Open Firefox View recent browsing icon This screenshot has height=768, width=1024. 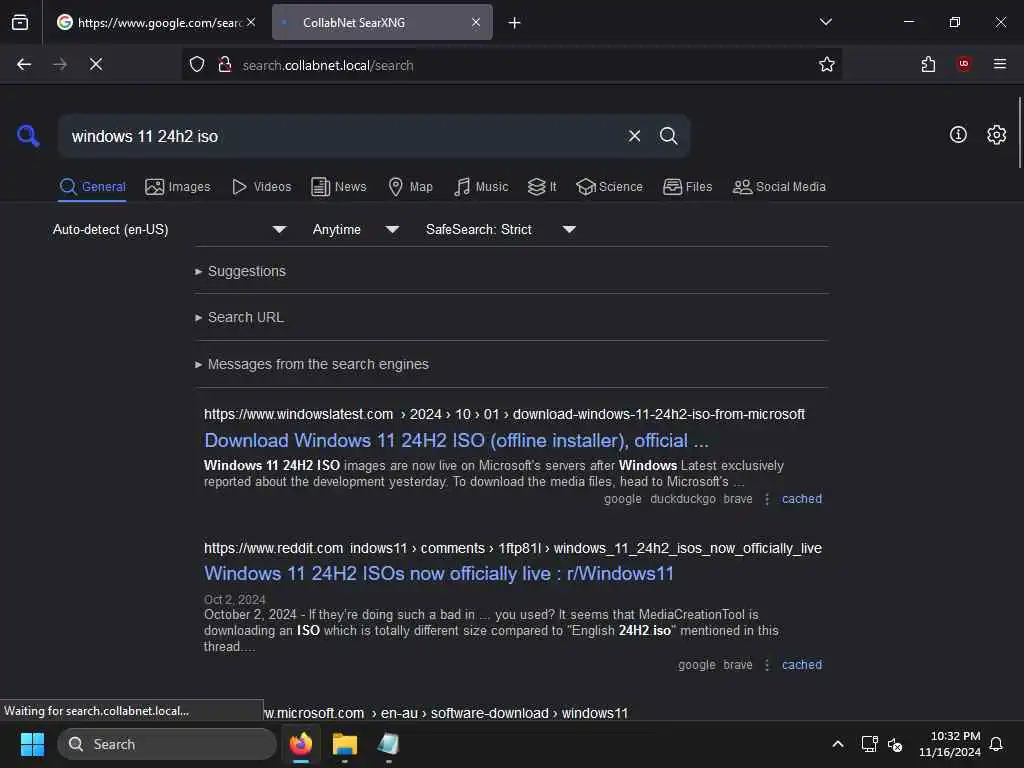coord(20,23)
